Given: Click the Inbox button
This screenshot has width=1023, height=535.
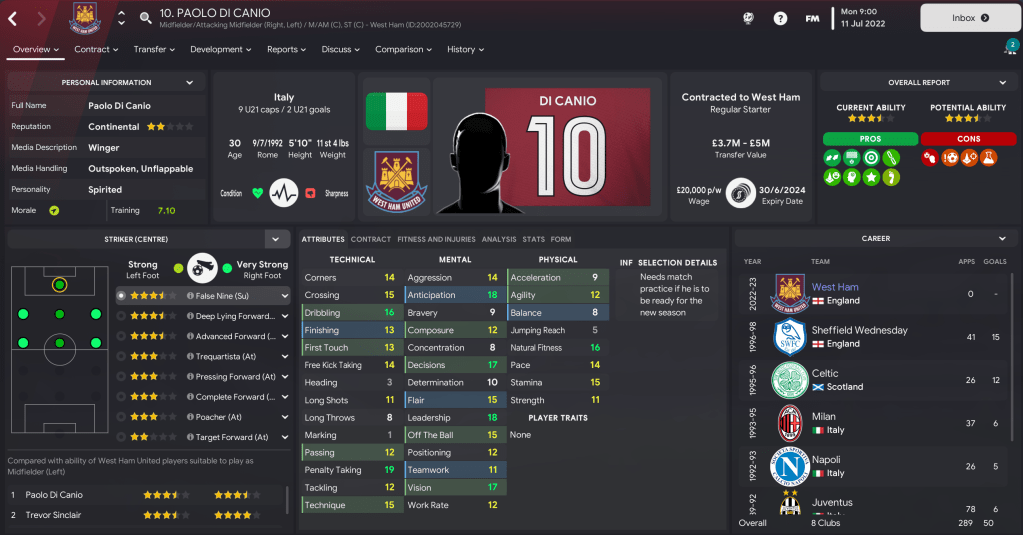Looking at the screenshot, I should [970, 18].
